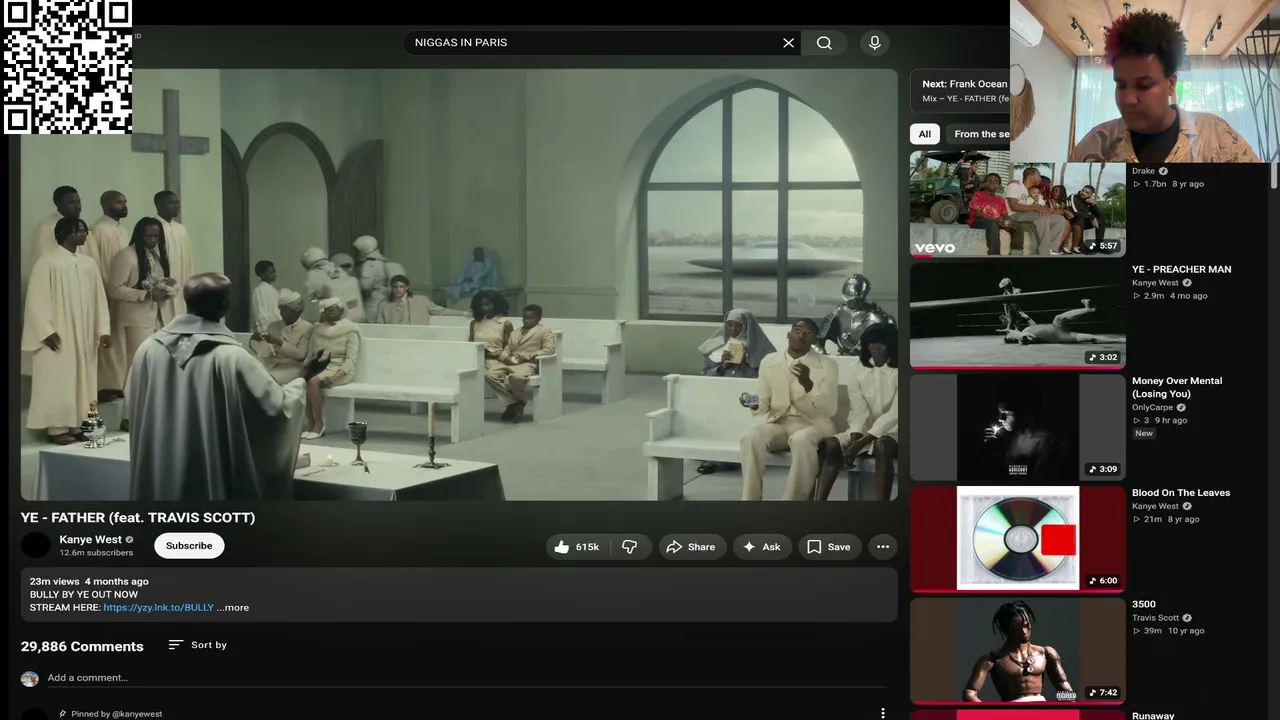Click the 7:42 duration badge on 3500
1280x720 pixels.
[1103, 692]
